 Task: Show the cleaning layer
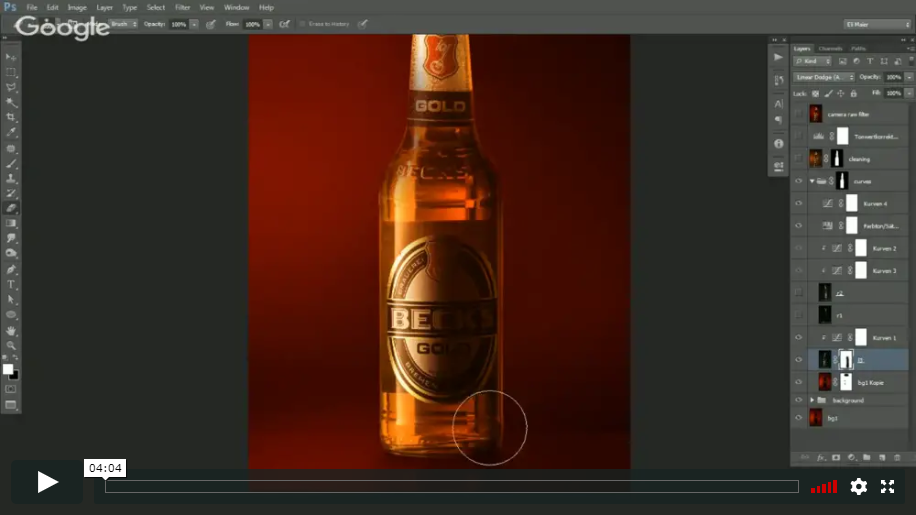tap(799, 159)
